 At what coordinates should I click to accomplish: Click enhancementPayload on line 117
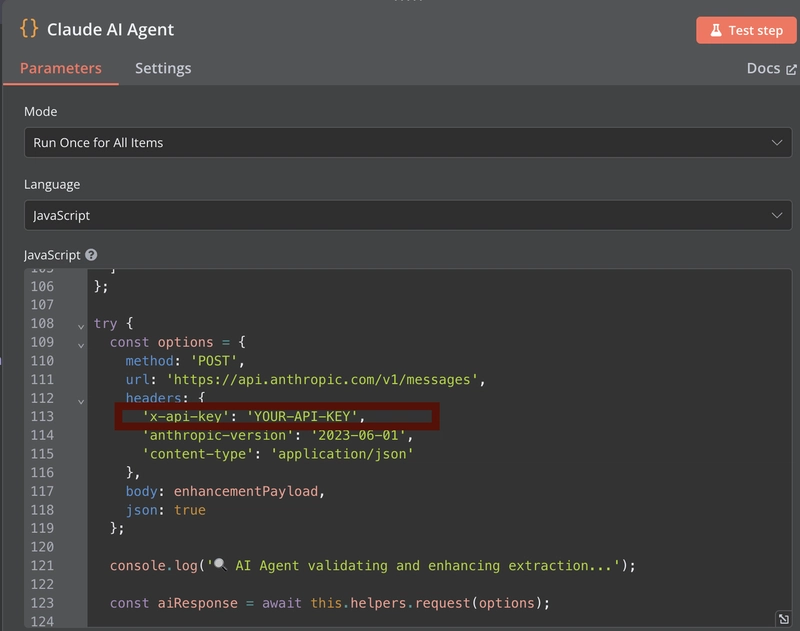point(246,491)
